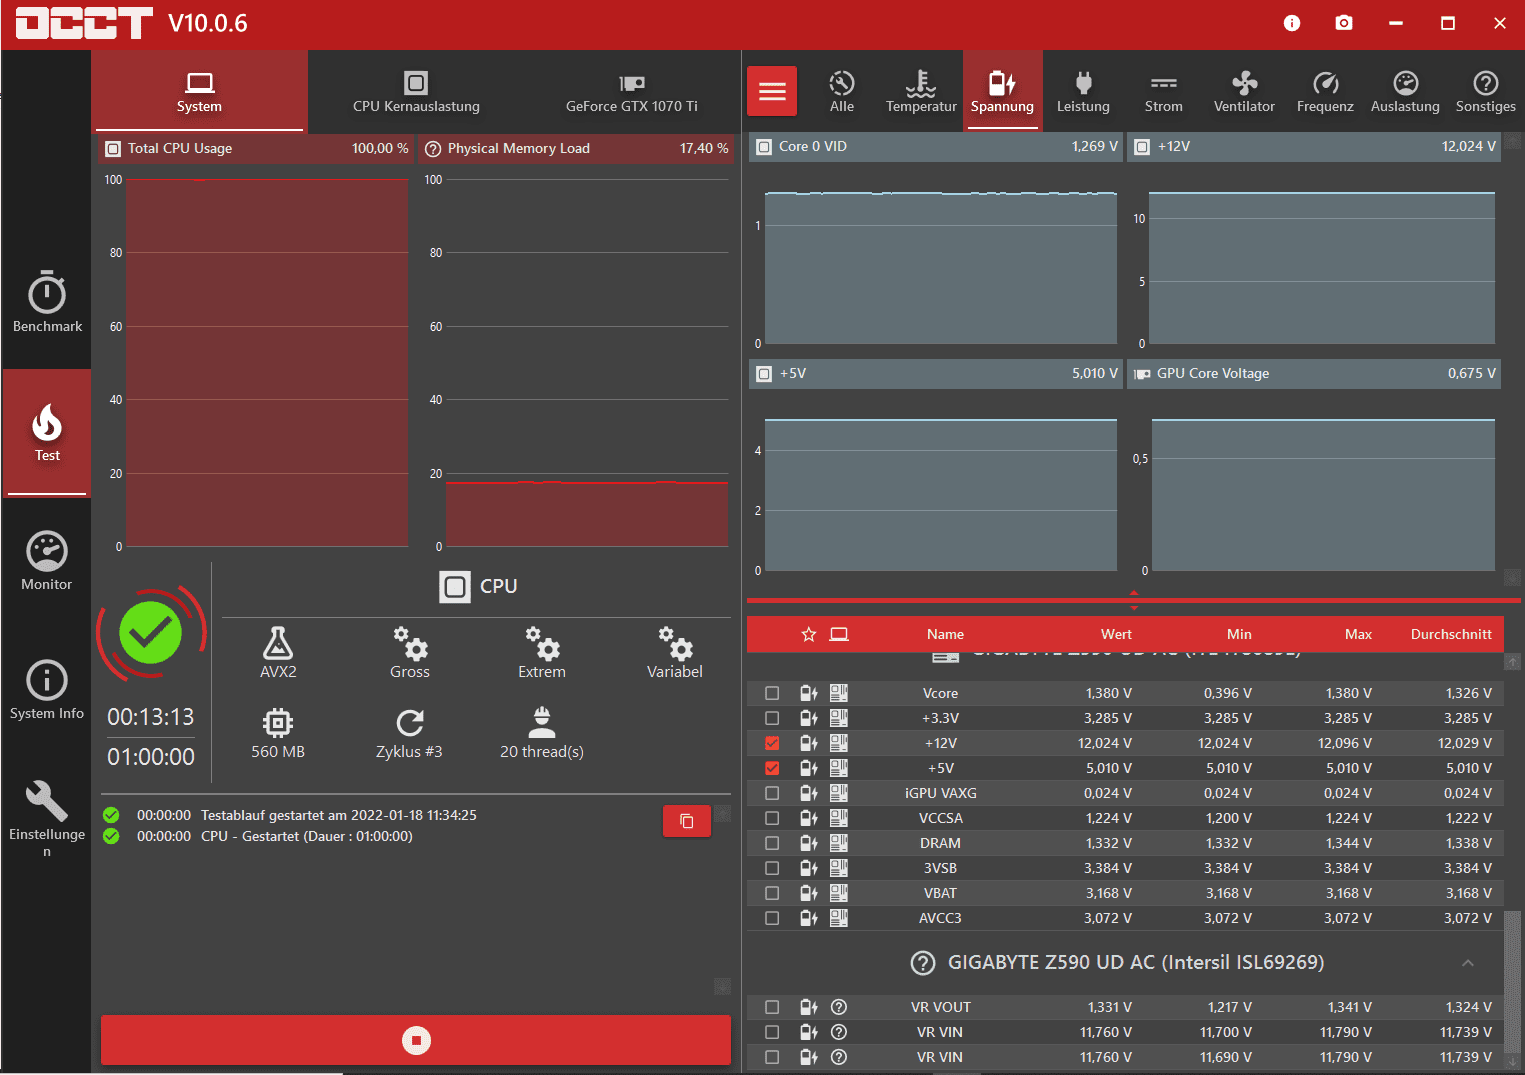Enable the VCCSA checkbox
Screen dimensions: 1525x1075
[x=772, y=818]
